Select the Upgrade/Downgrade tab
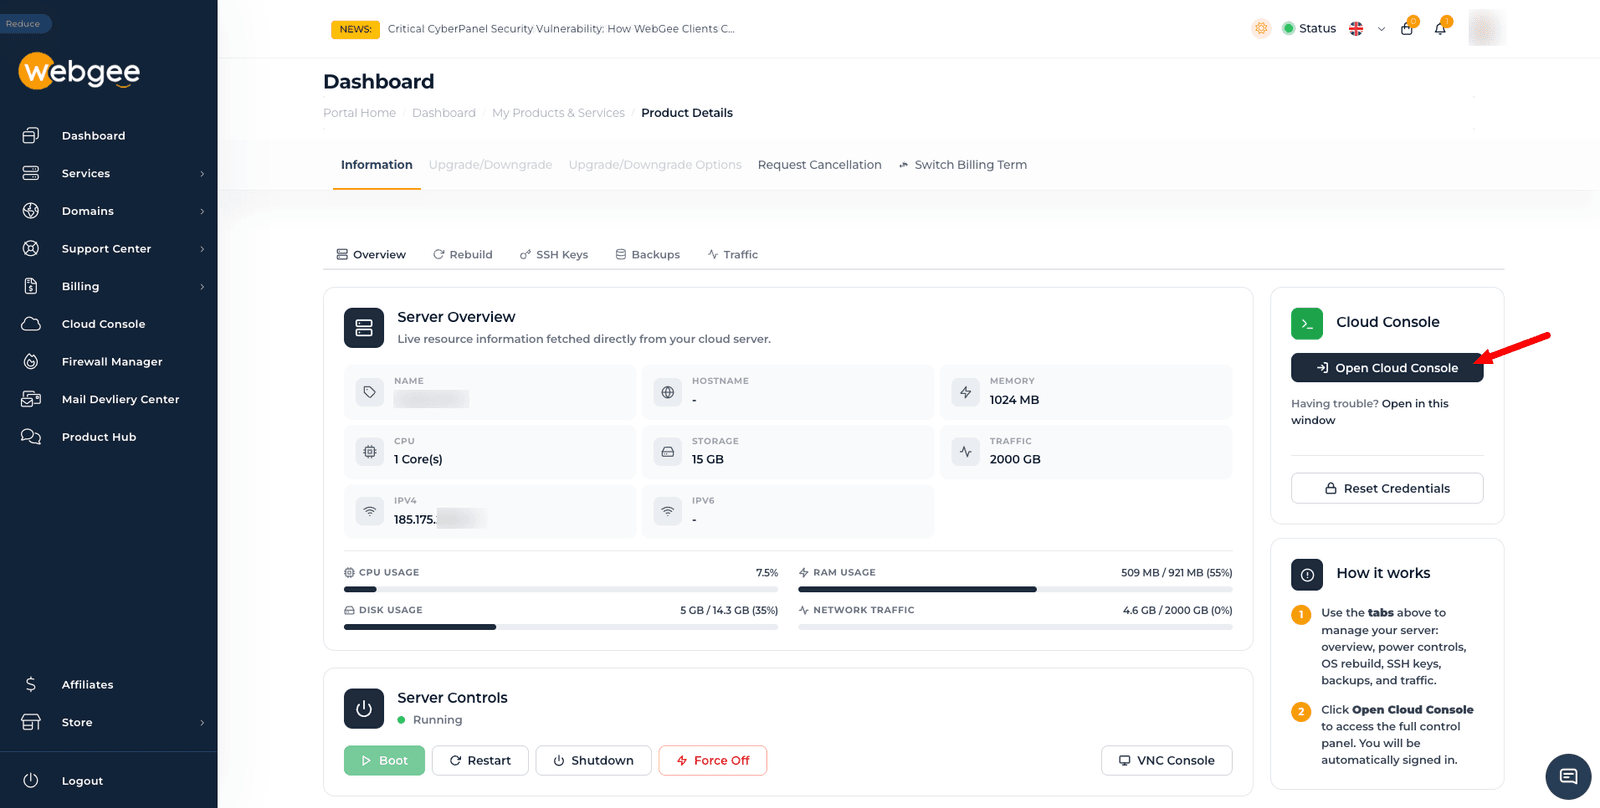 (490, 165)
